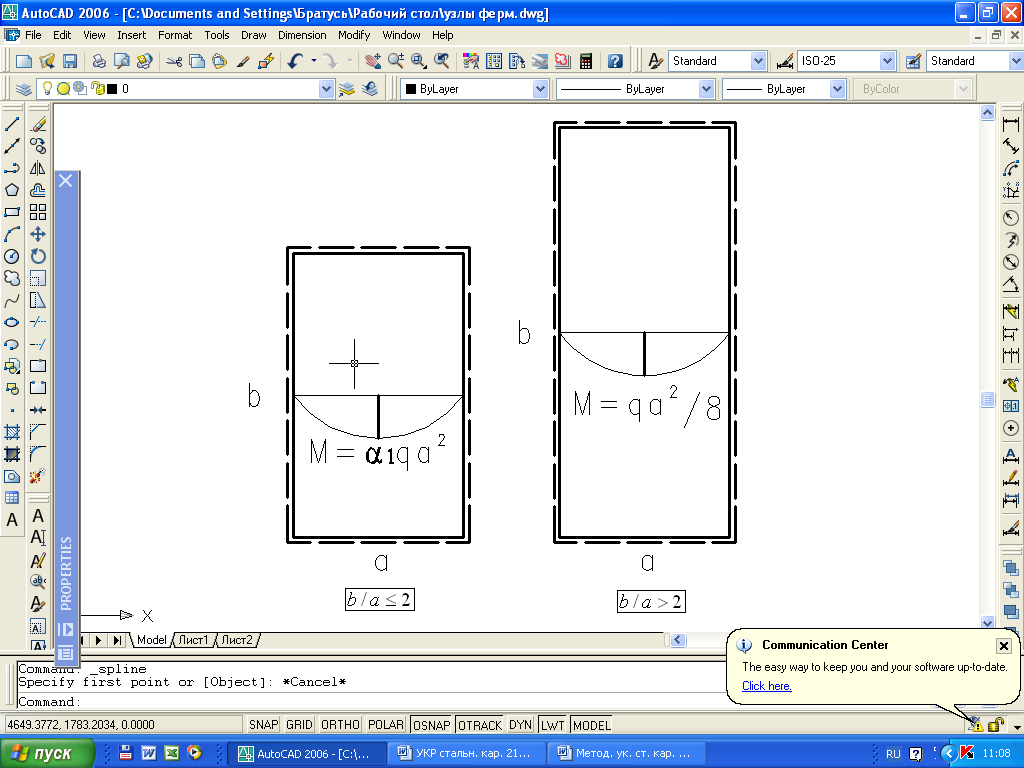The height and width of the screenshot is (768, 1024).
Task: Open the Dimension menu
Action: pos(302,35)
